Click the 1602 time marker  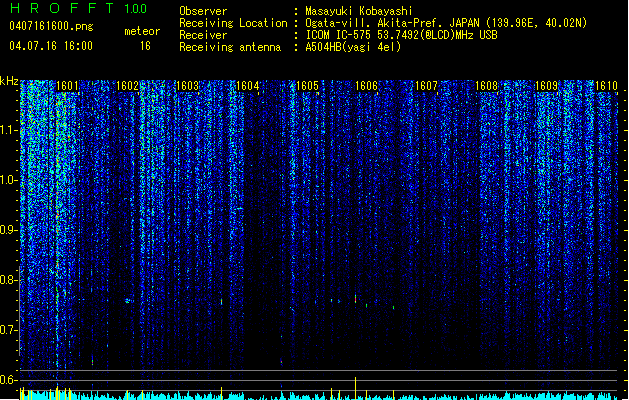pos(127,86)
